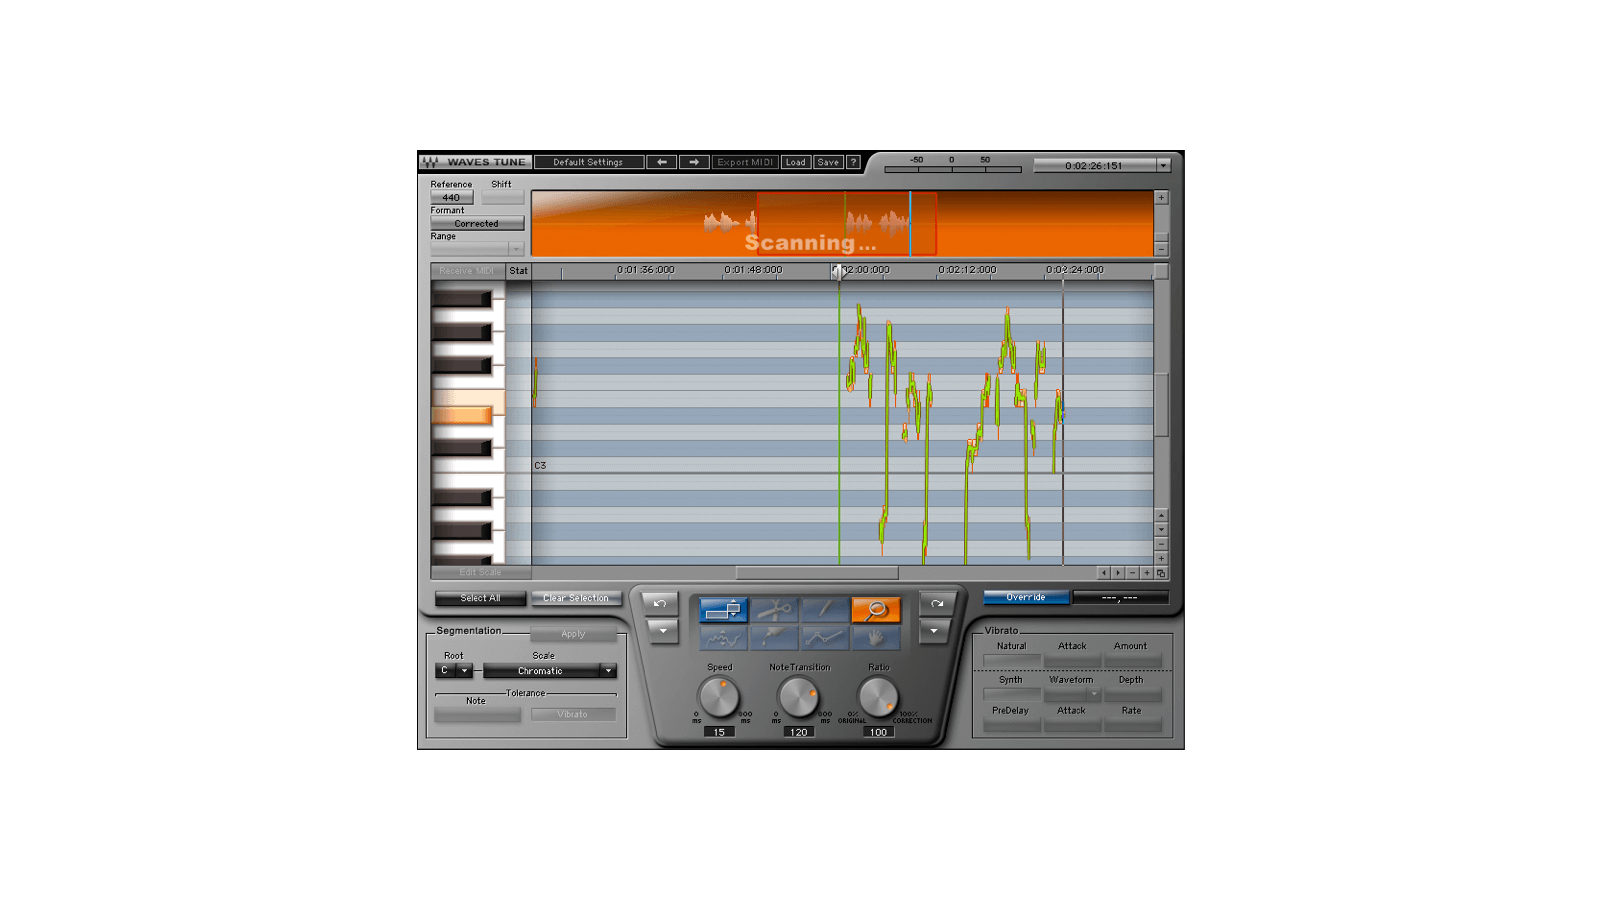Open the Undo history dropdown
1600x900 pixels.
coord(661,631)
